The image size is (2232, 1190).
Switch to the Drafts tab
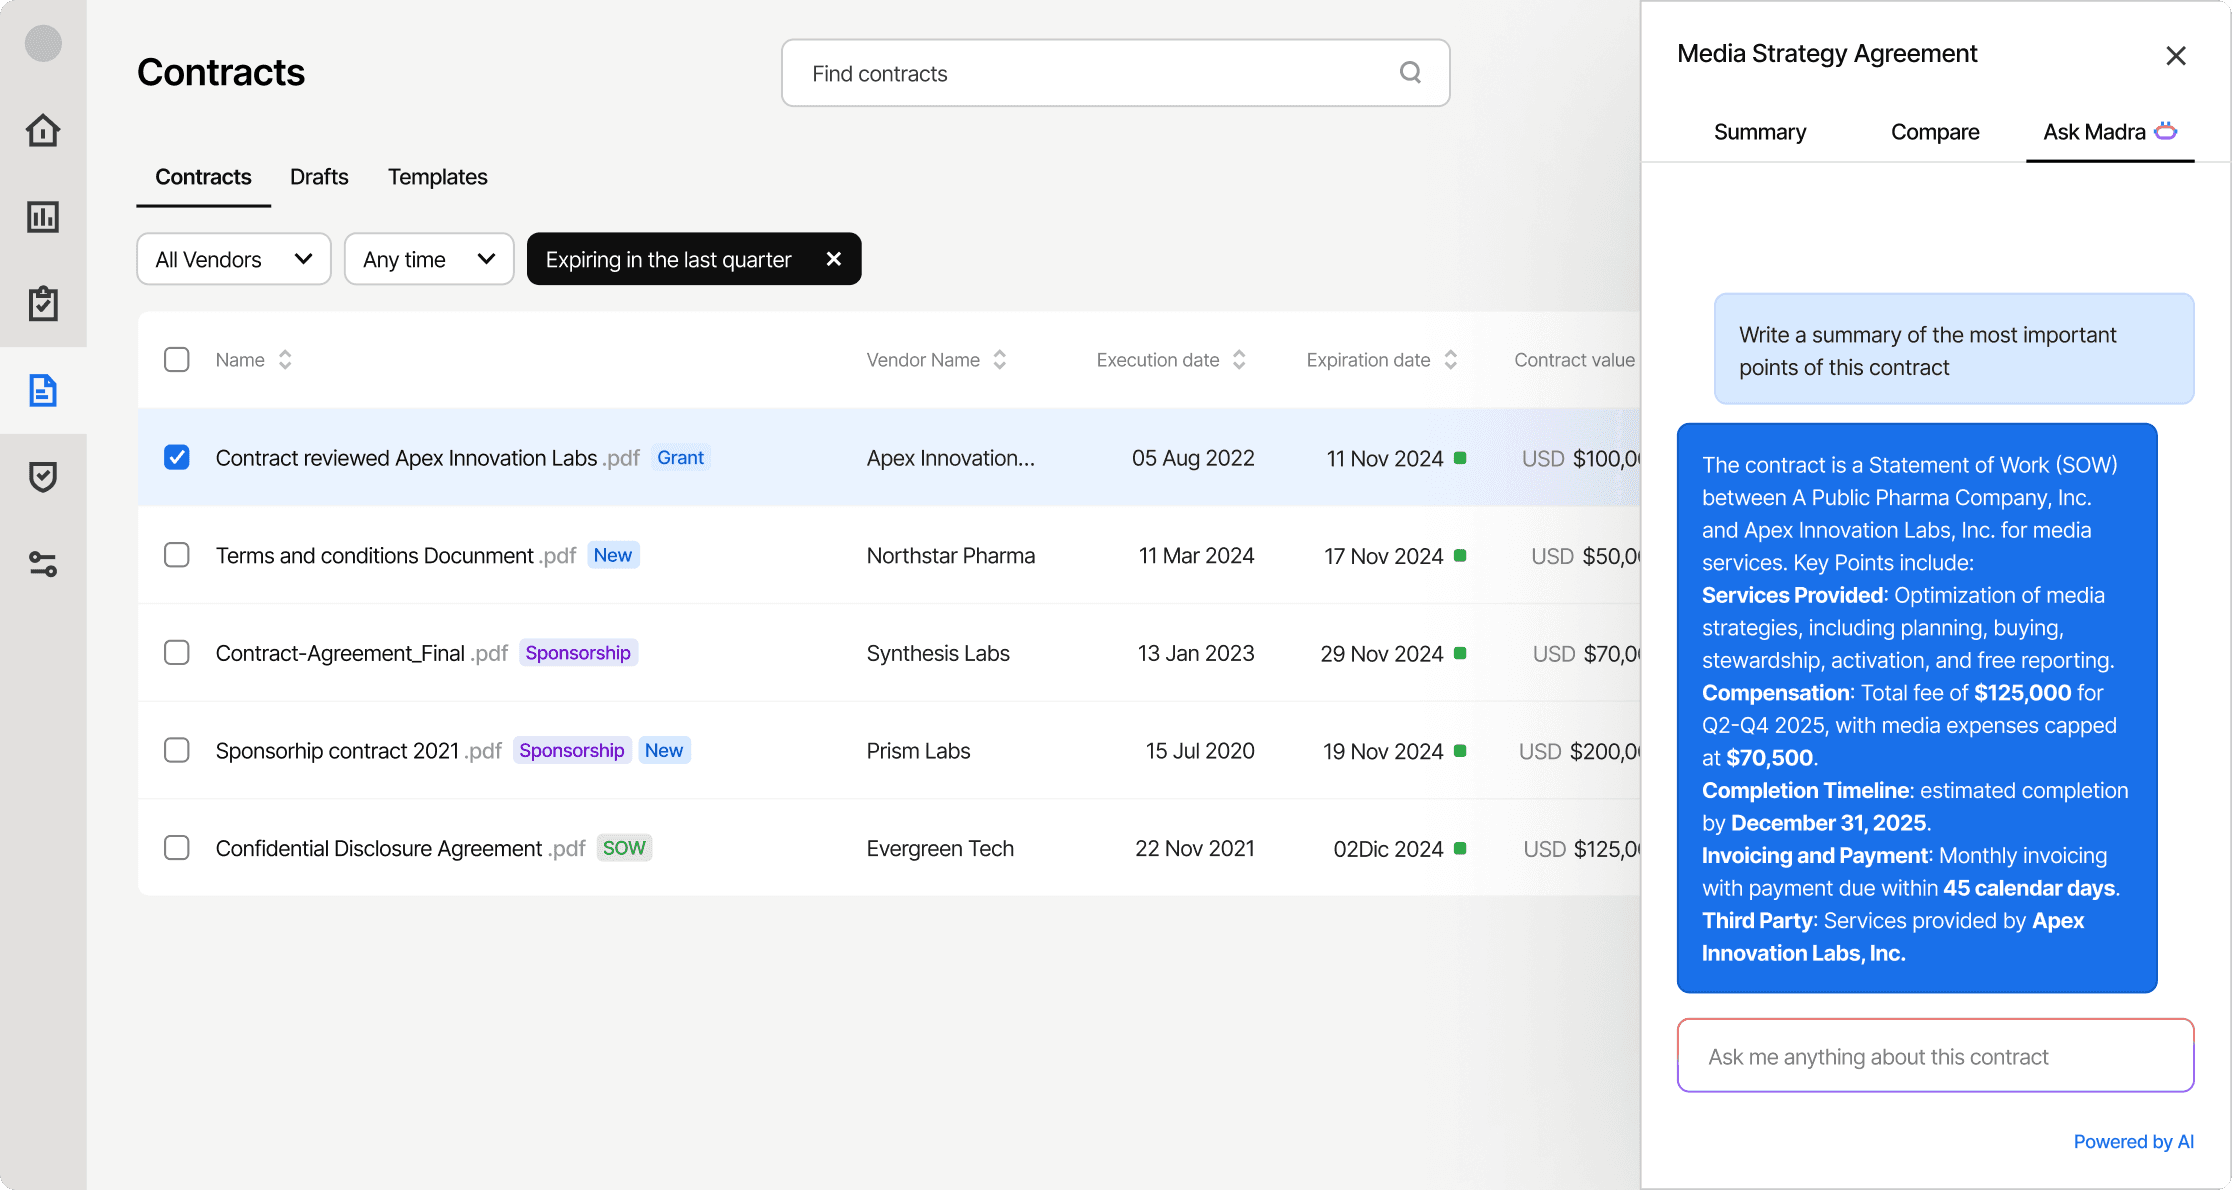(x=319, y=177)
